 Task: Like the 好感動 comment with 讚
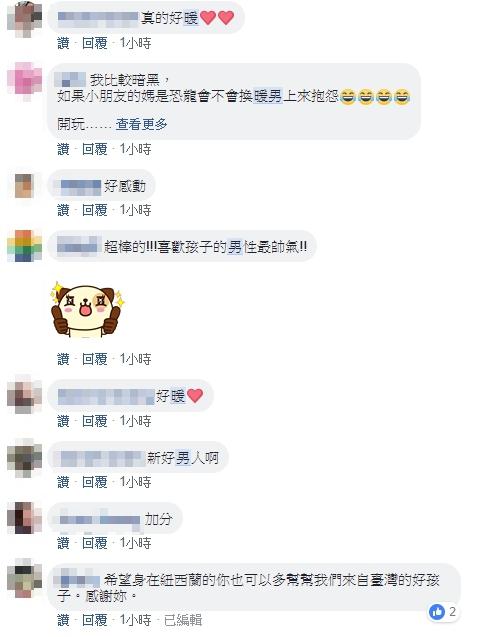63,210
